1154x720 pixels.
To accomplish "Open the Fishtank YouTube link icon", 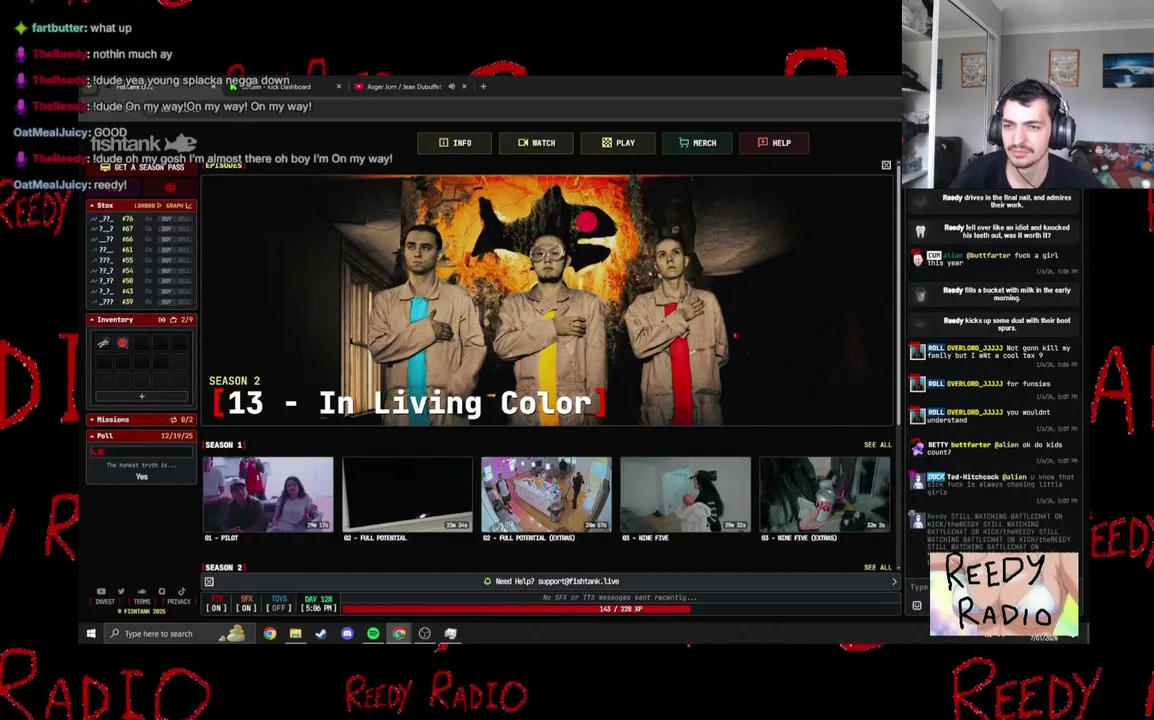I will click(101, 591).
